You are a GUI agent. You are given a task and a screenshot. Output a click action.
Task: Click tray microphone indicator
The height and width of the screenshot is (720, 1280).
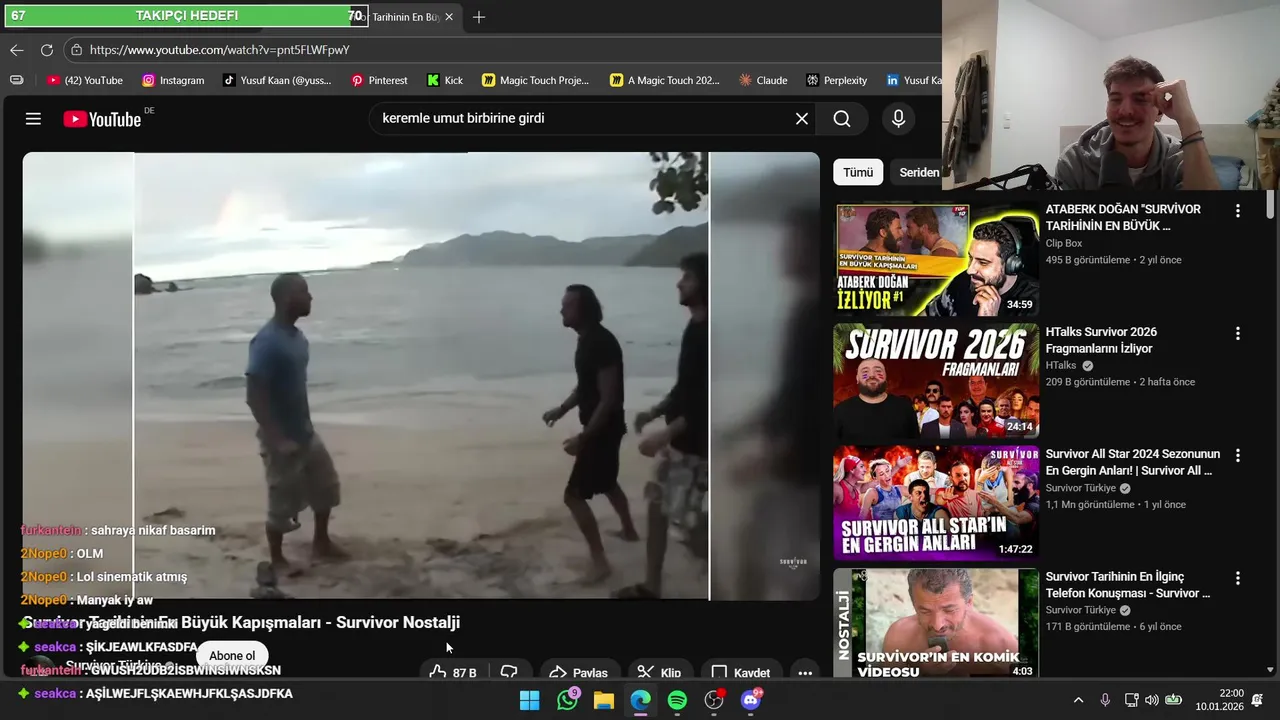click(1105, 700)
